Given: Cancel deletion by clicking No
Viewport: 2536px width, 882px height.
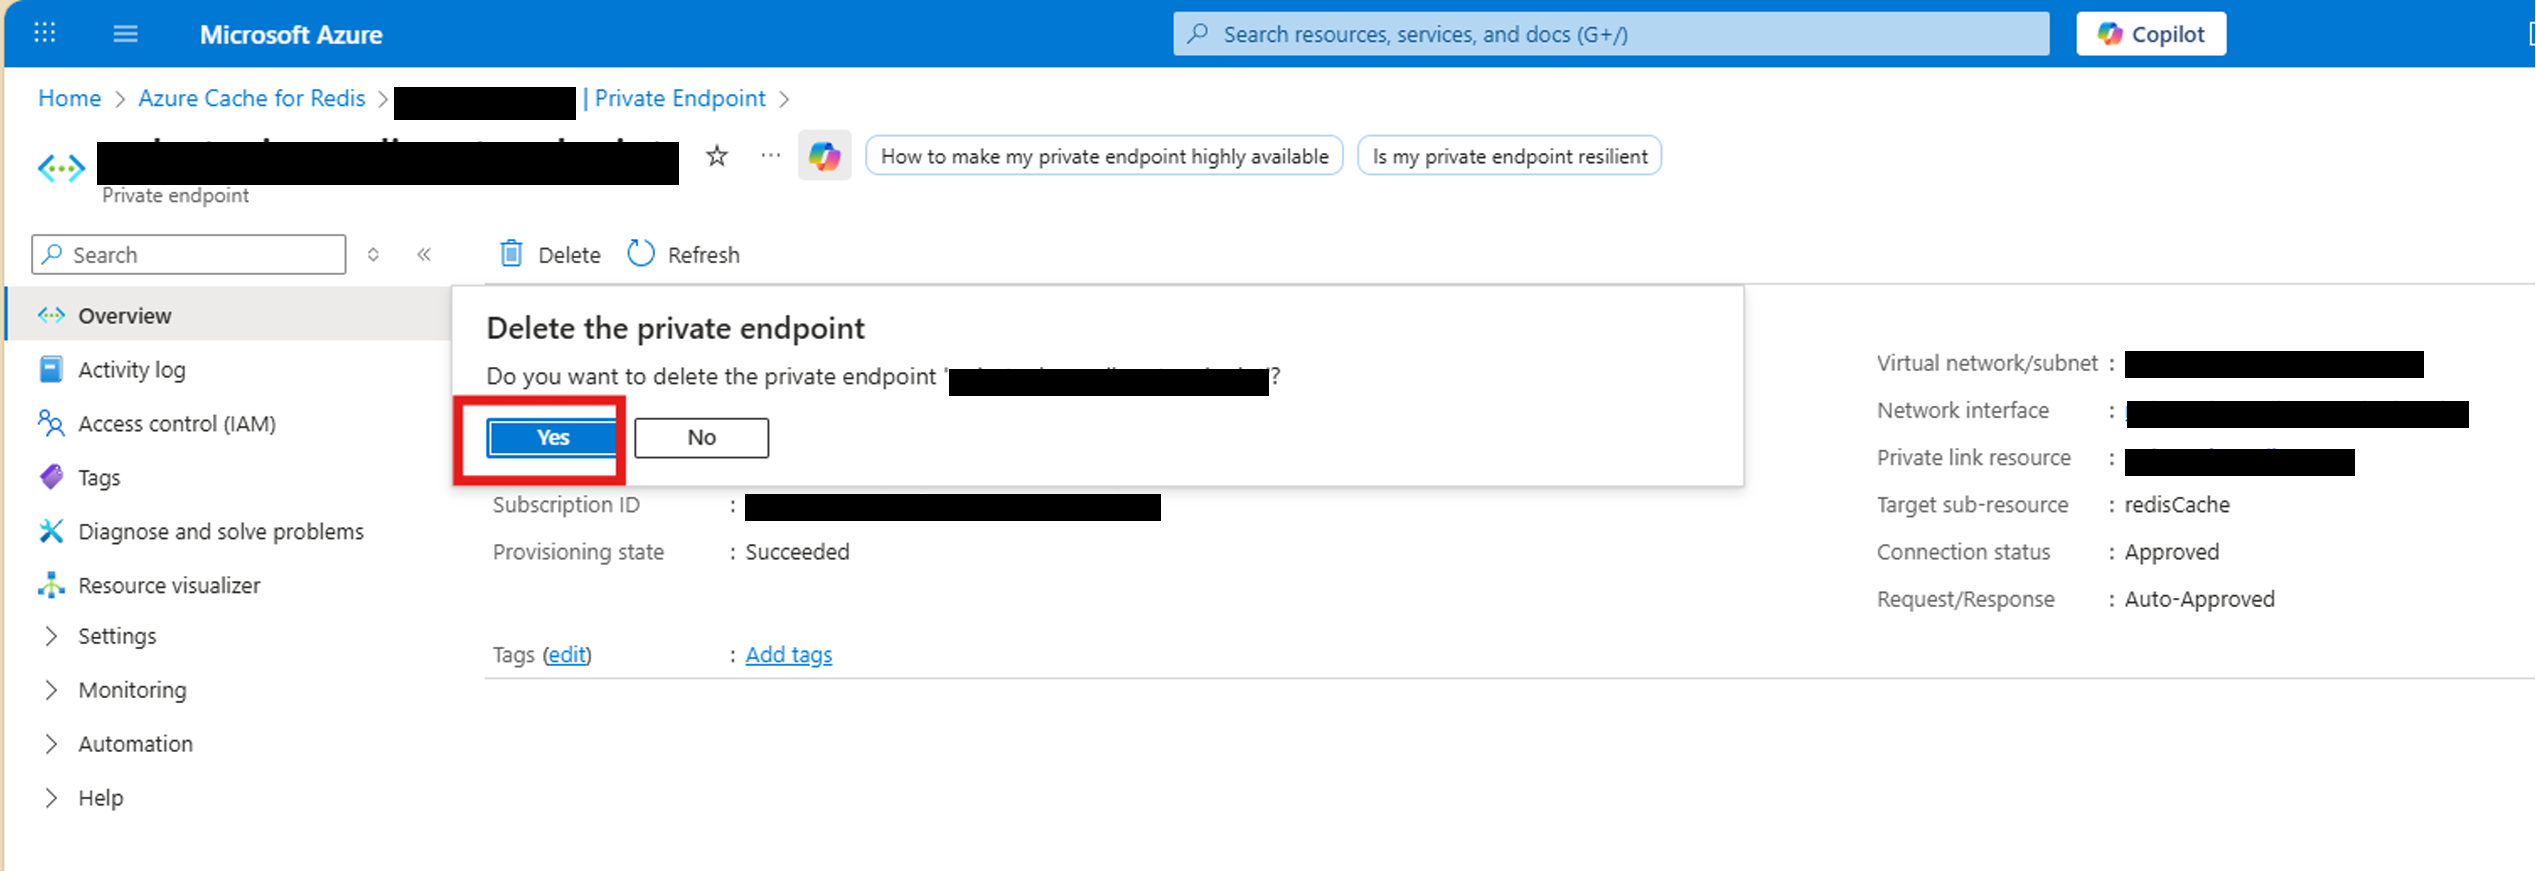Looking at the screenshot, I should tap(701, 438).
